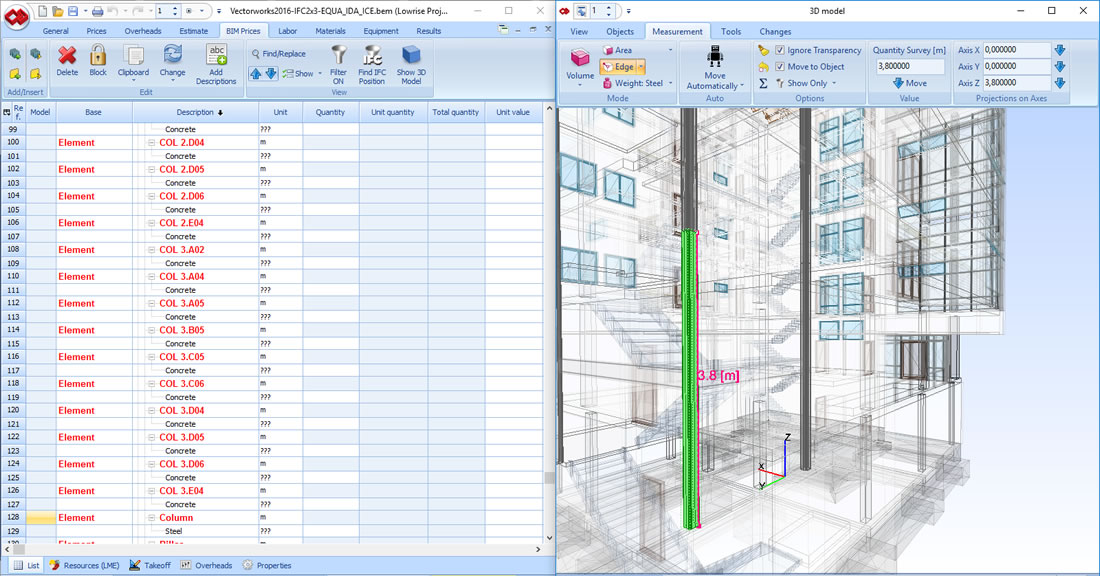Click the Quantity Survey value field
The image size is (1100, 576).
point(909,66)
